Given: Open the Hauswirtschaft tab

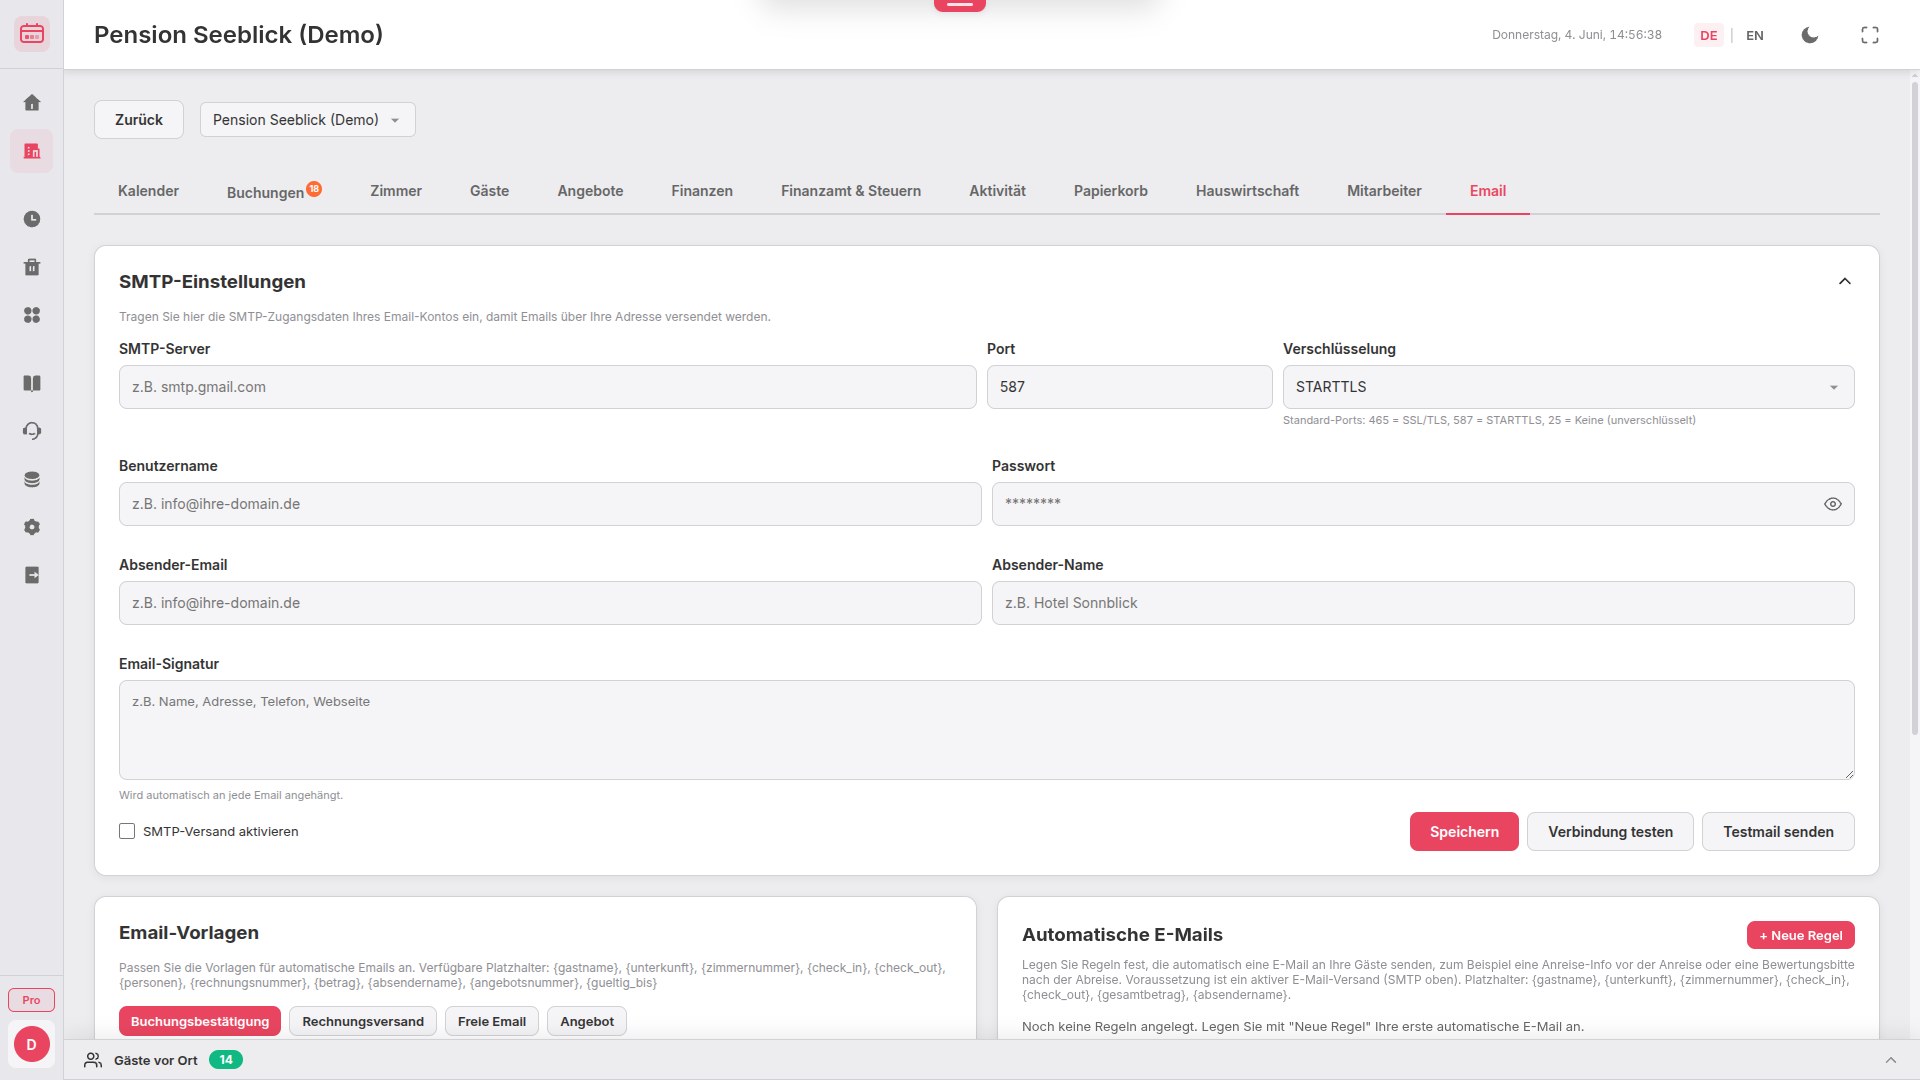Looking at the screenshot, I should coord(1247,191).
